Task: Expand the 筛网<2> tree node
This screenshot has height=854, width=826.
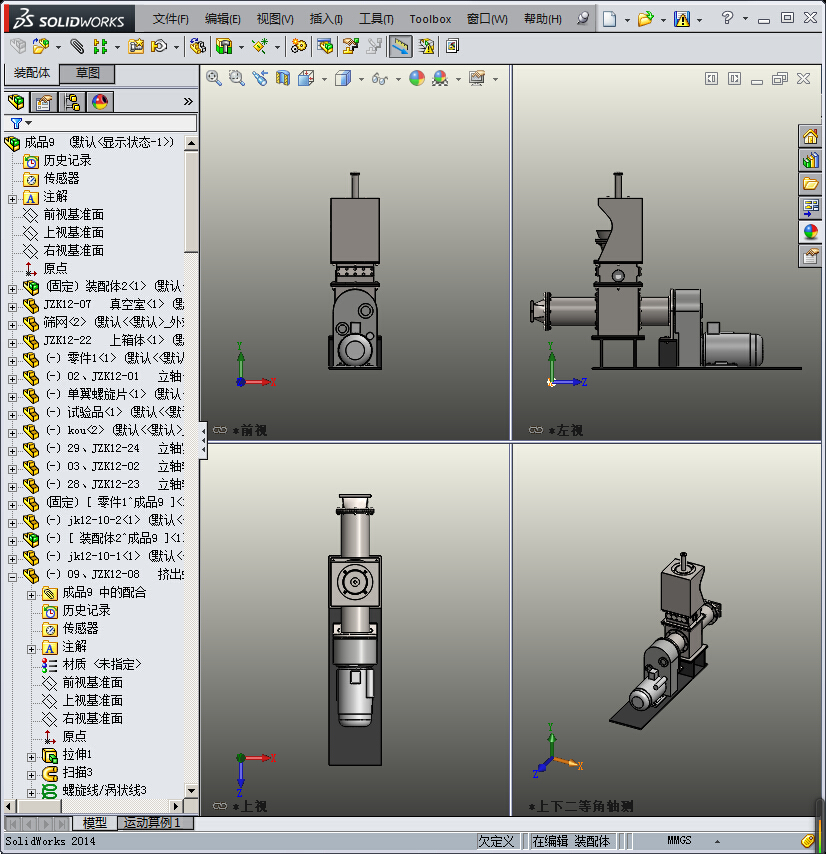Action: 12,325
